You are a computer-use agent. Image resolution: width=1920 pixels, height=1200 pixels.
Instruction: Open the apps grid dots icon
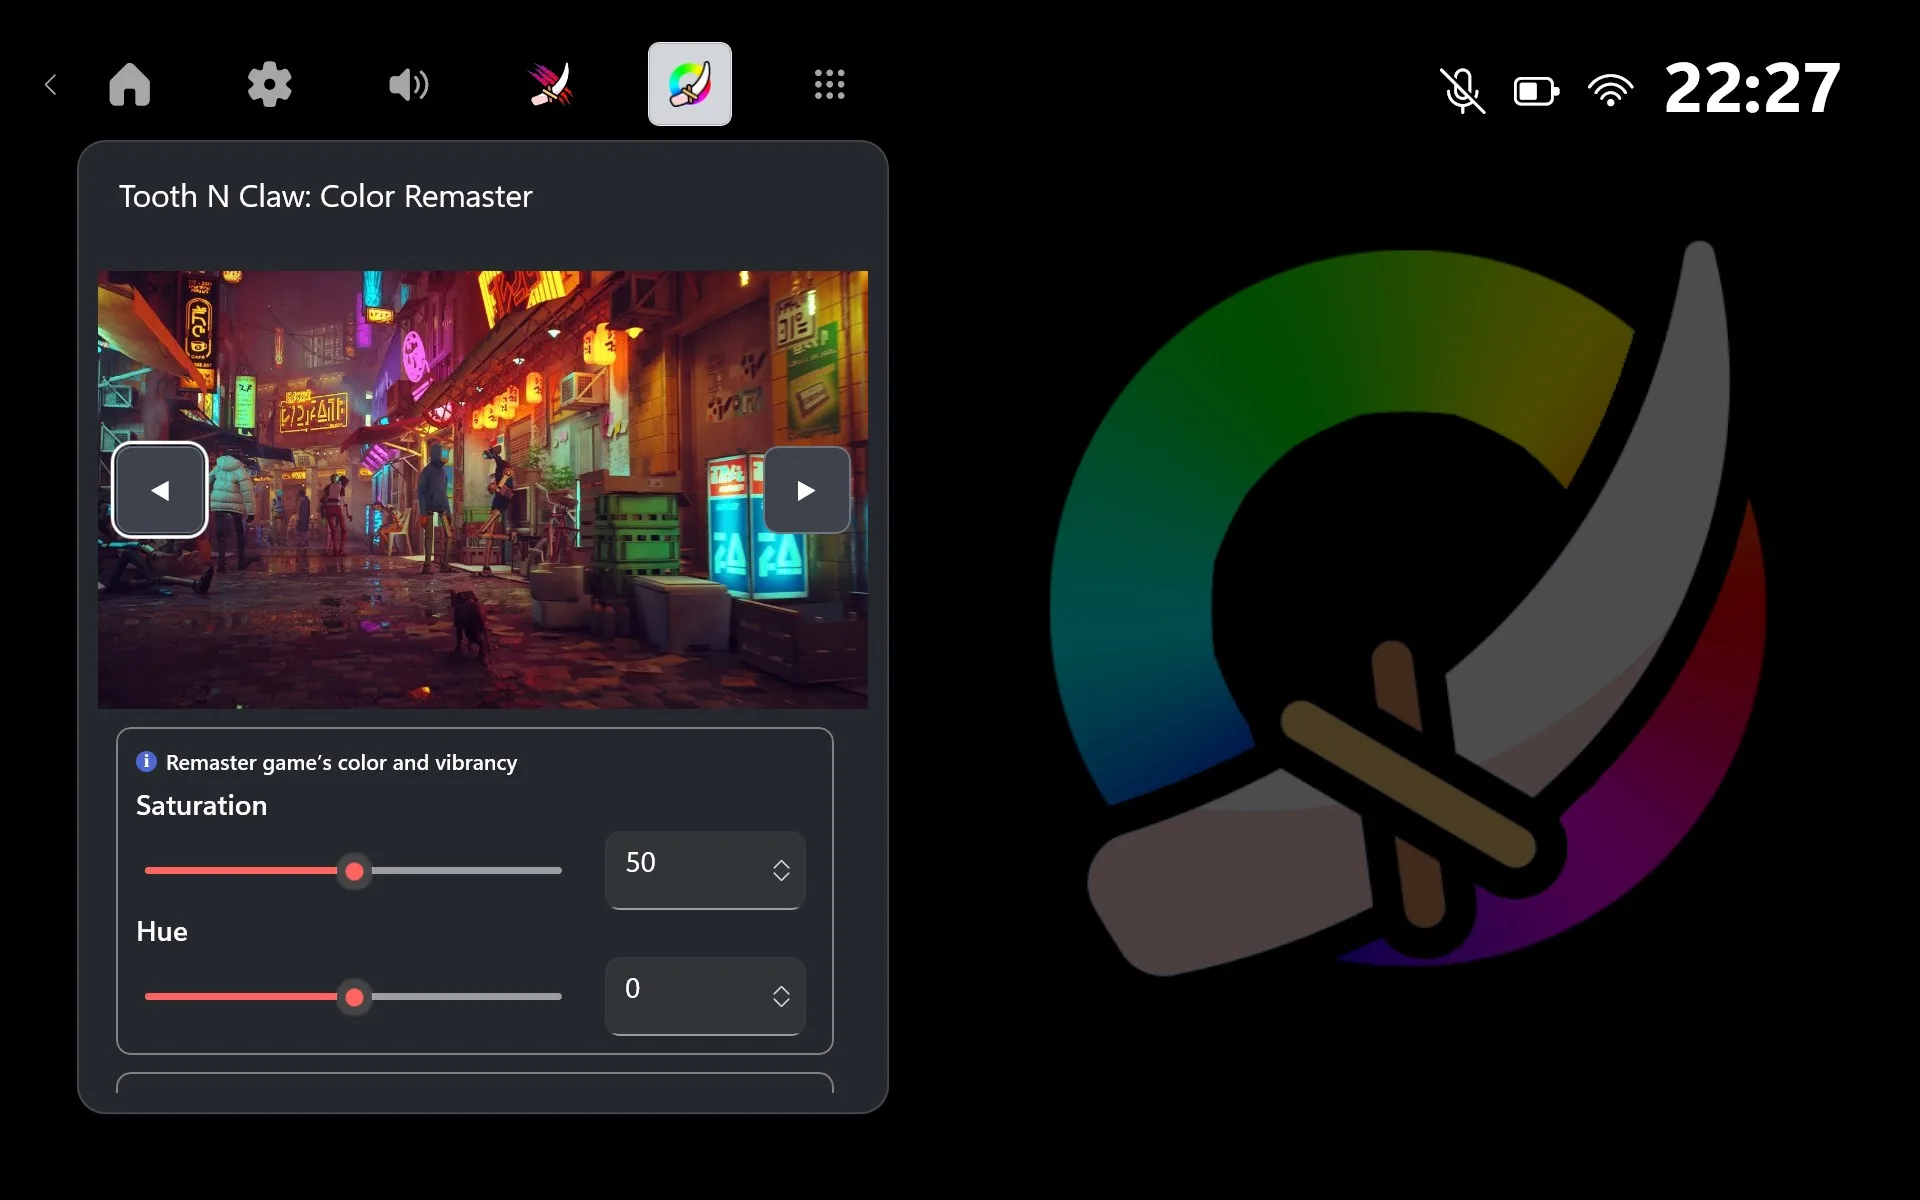830,85
